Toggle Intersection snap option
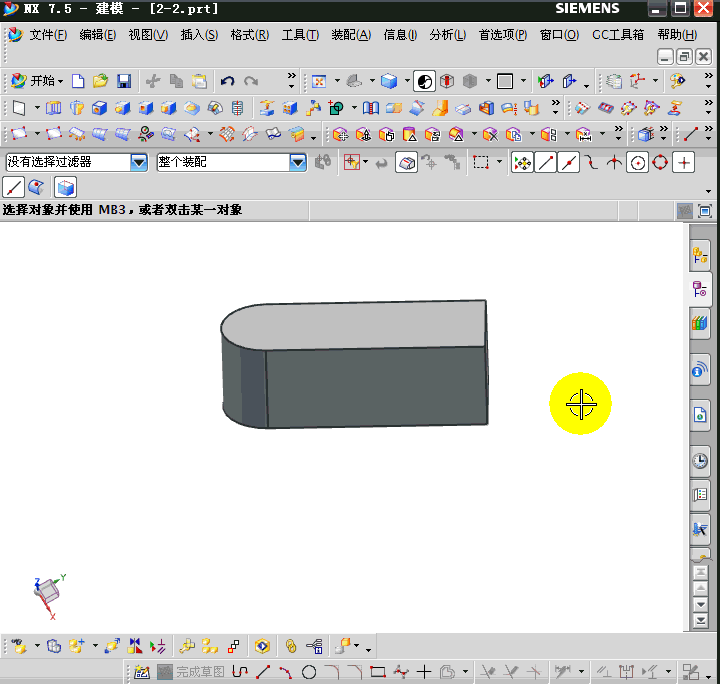720x684 pixels. tap(614, 163)
